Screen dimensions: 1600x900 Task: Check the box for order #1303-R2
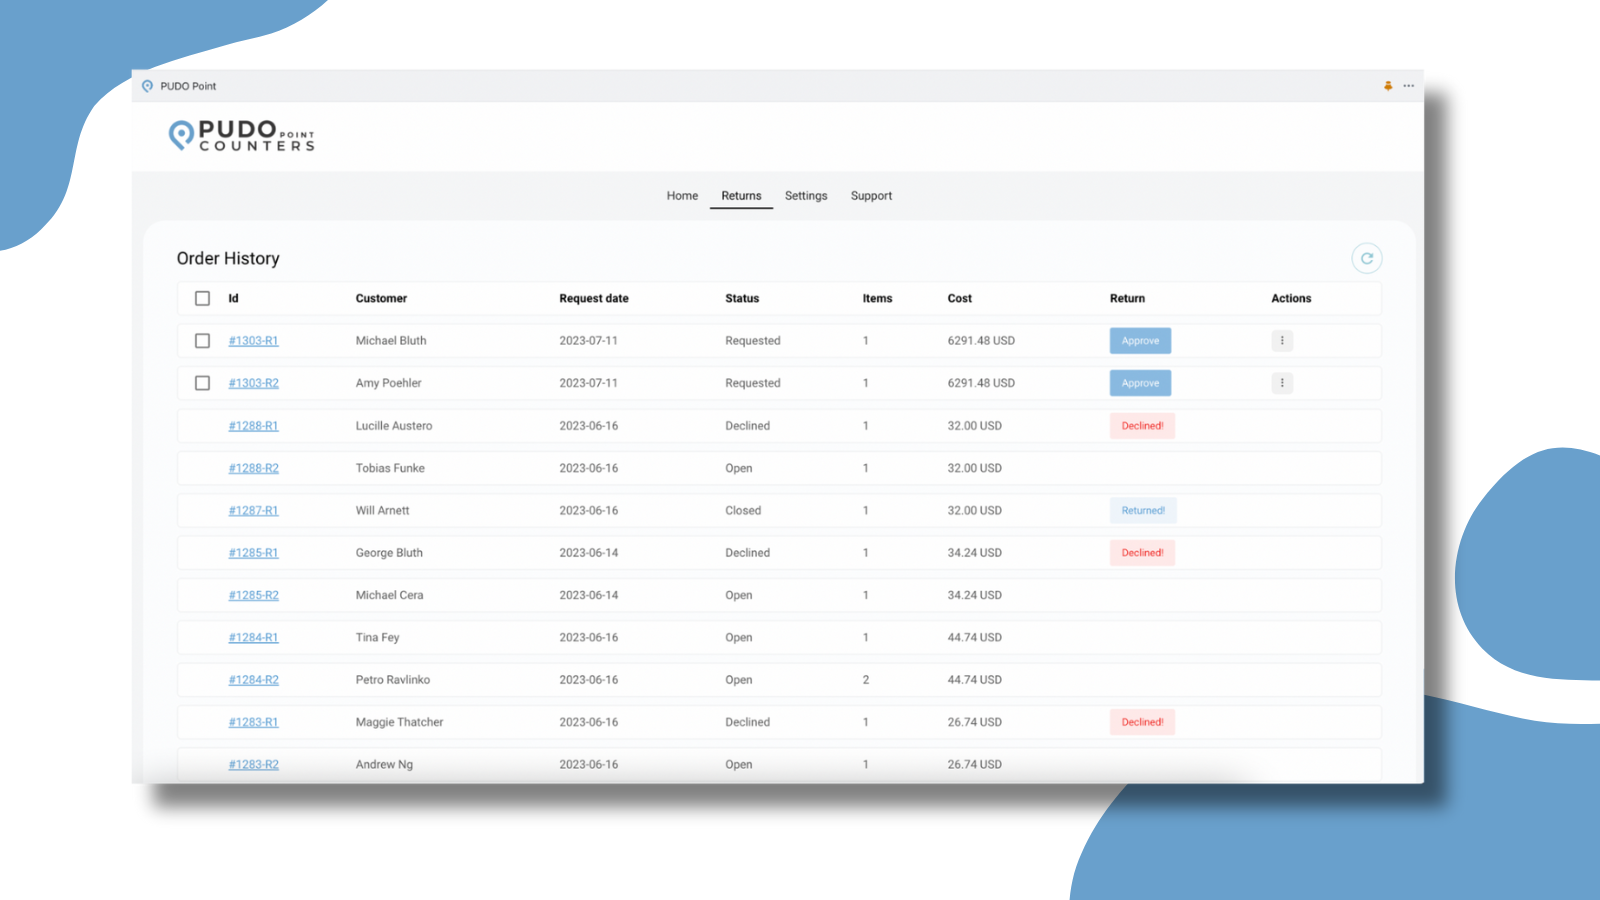coord(202,383)
